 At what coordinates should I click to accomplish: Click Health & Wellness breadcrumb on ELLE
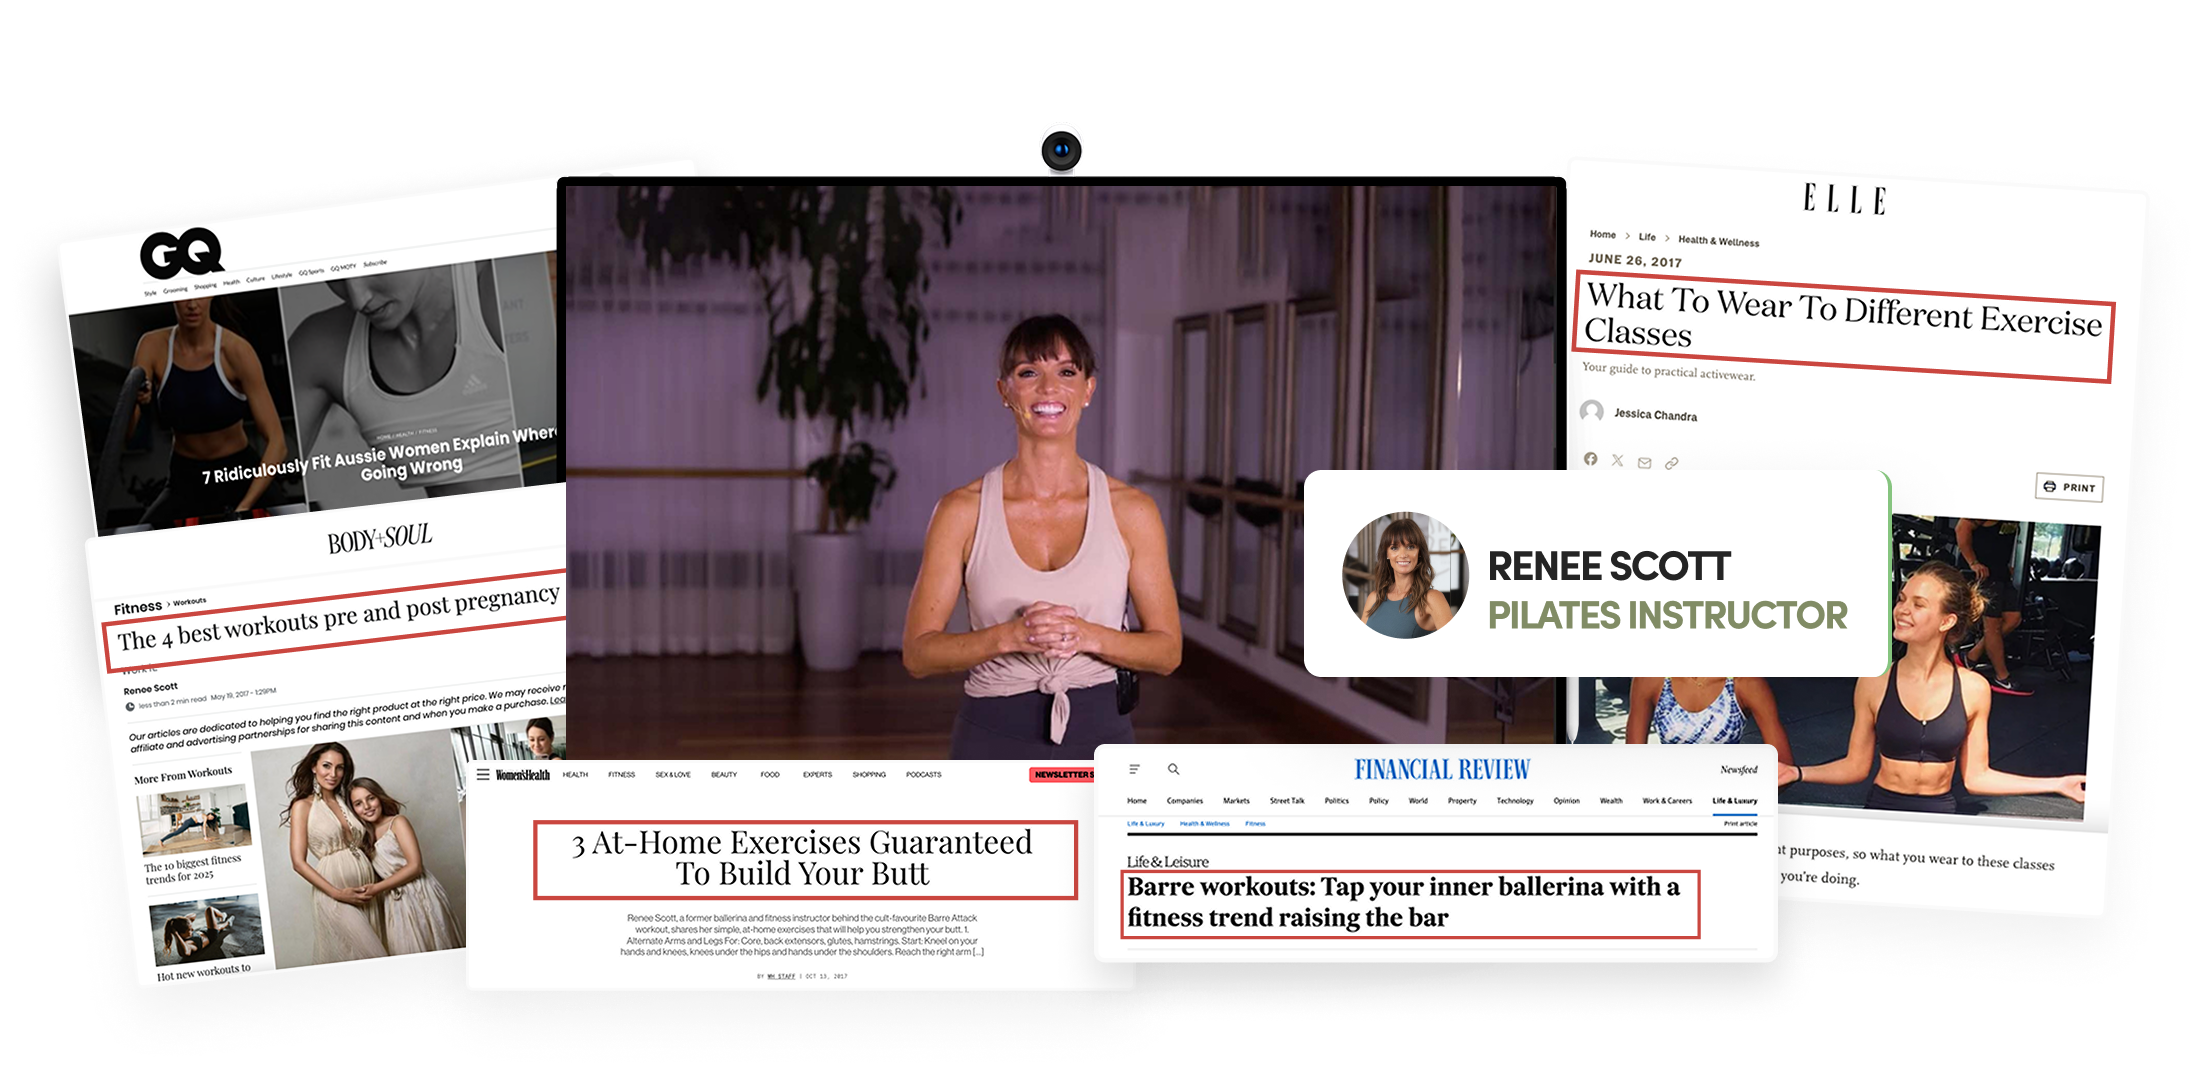point(1718,241)
